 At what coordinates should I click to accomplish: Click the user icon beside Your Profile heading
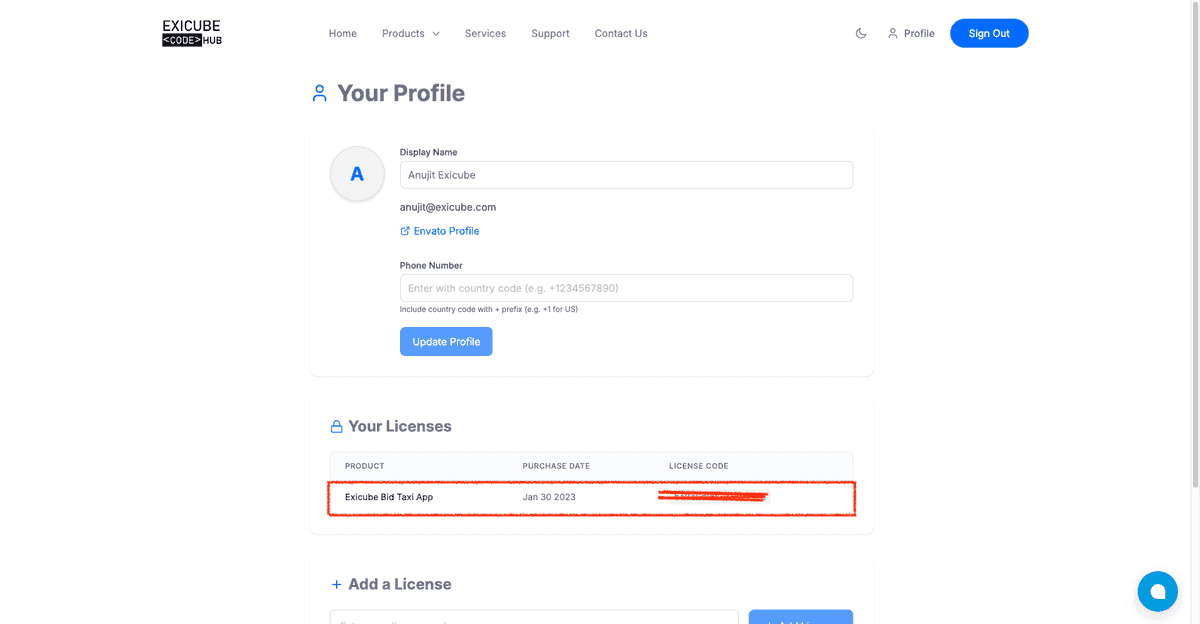(319, 93)
